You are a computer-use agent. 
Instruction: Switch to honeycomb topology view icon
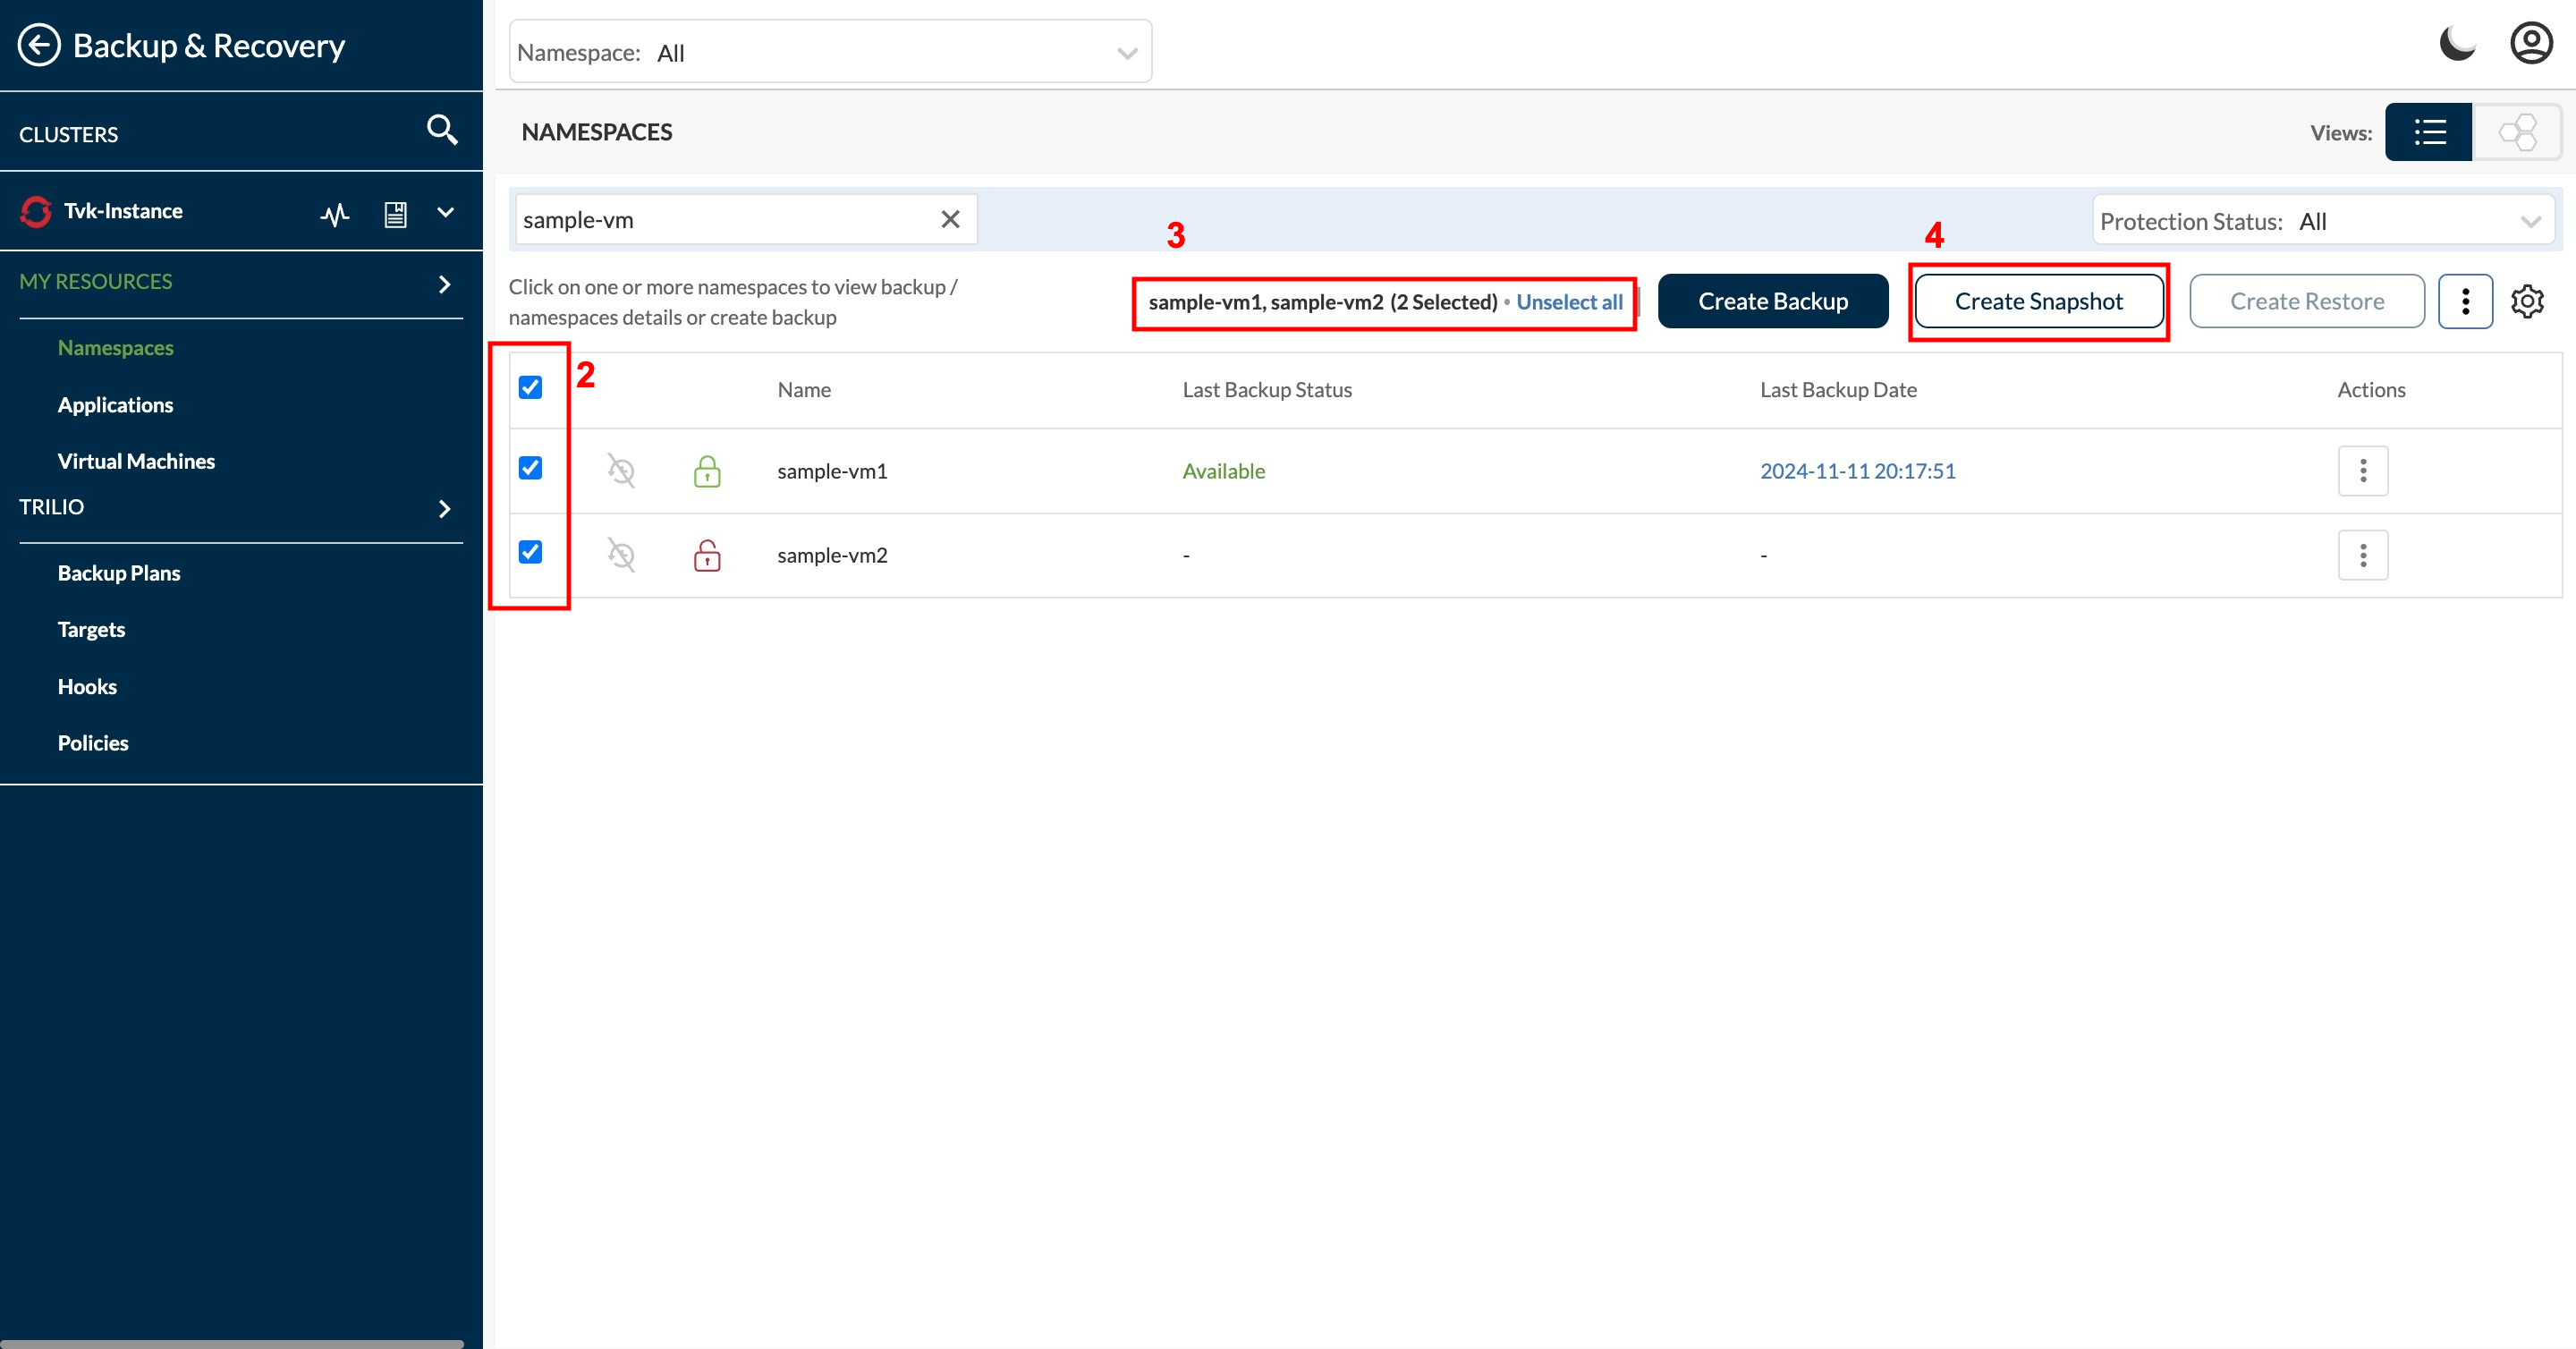(2517, 132)
